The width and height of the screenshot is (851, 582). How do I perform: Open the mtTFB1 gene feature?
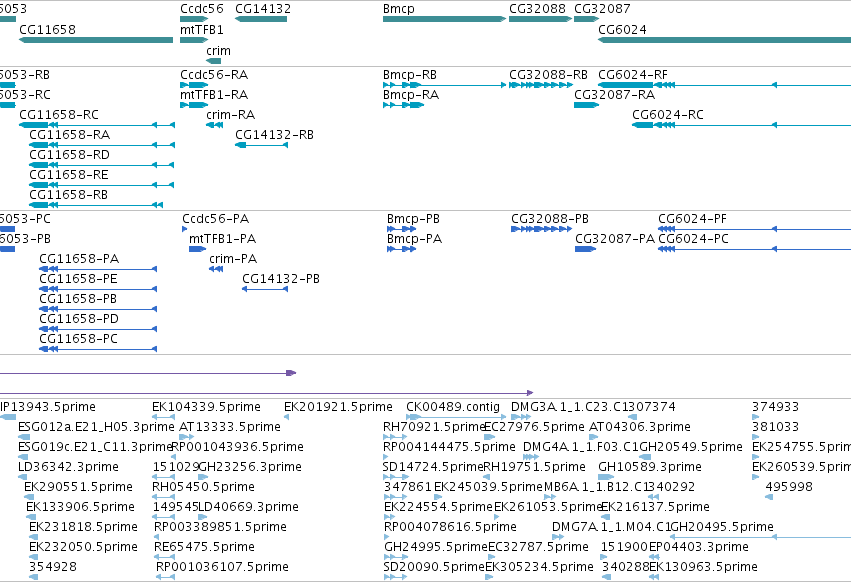194,40
